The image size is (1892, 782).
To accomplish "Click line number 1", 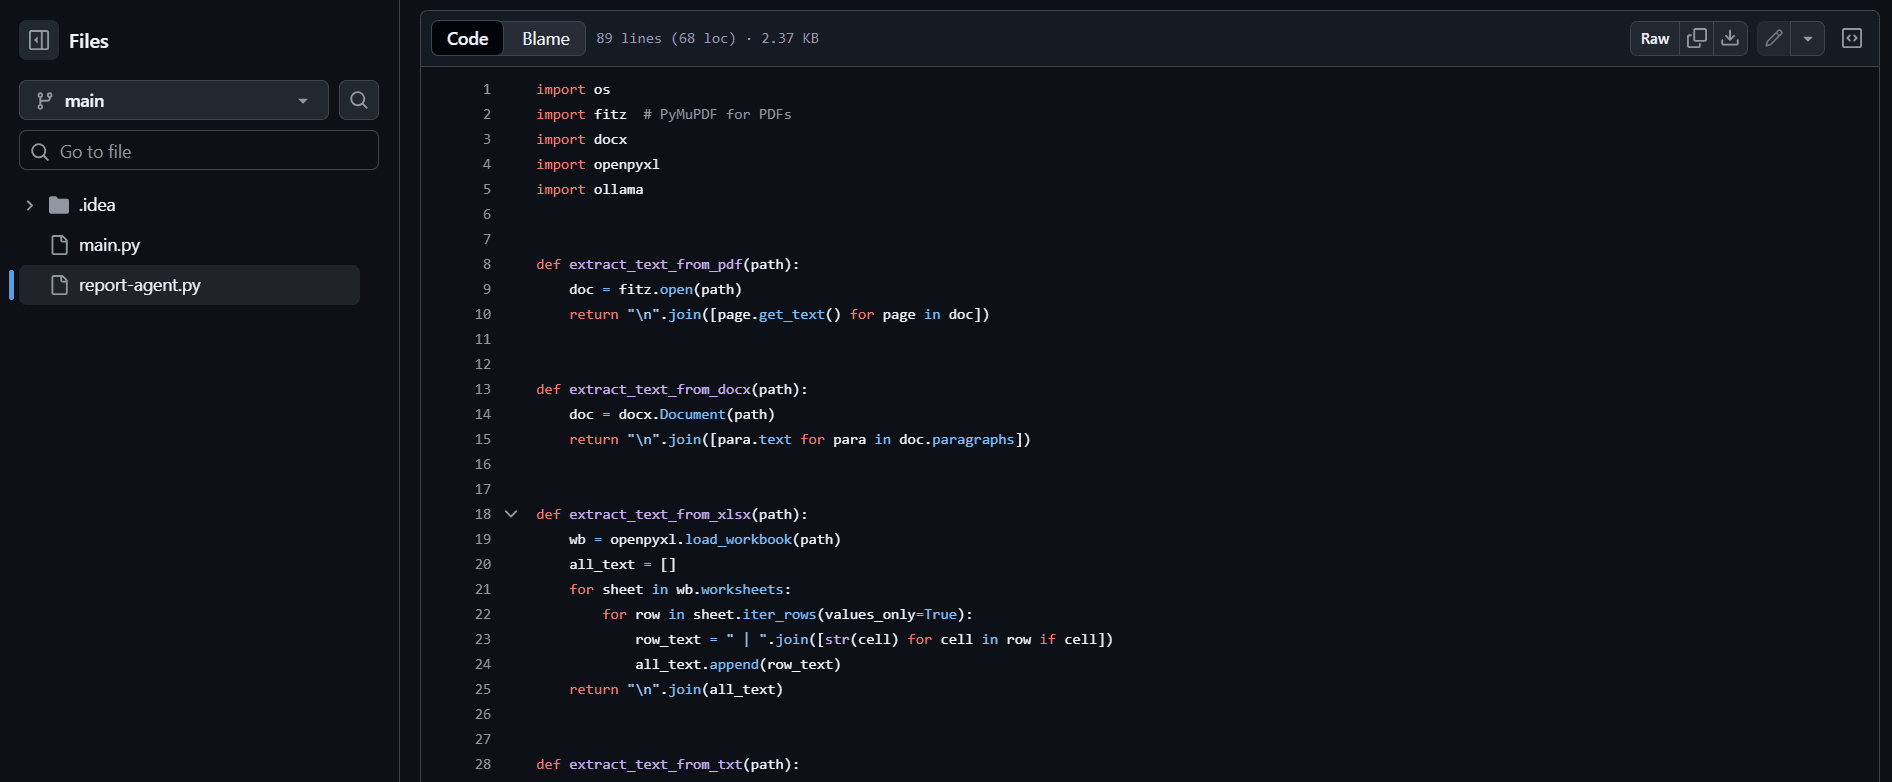I will click(x=487, y=89).
